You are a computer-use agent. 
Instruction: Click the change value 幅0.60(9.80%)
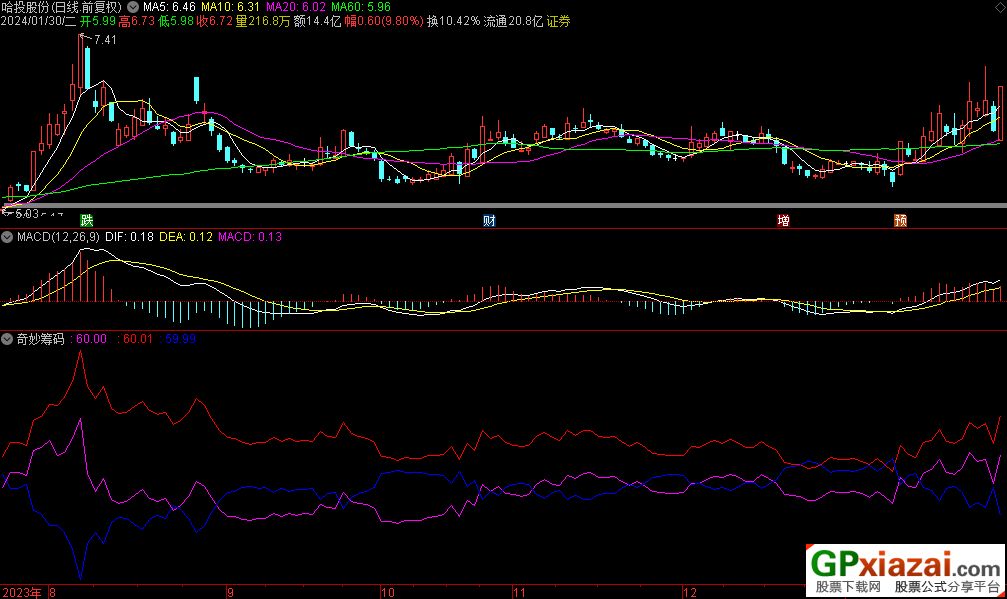pyautogui.click(x=384, y=21)
